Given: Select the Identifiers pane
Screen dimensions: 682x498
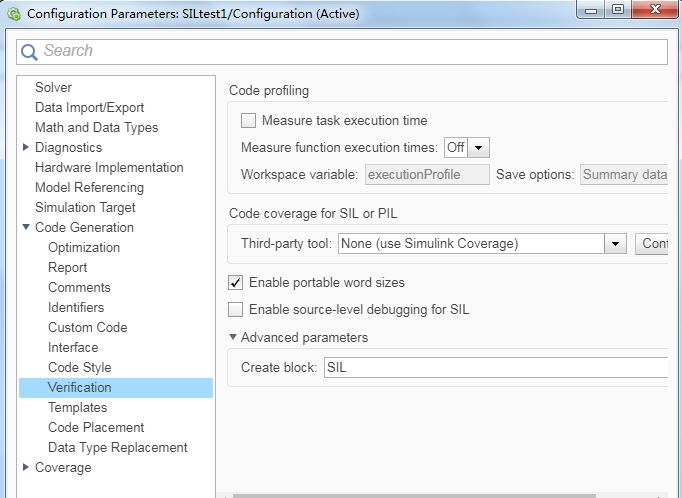Looking at the screenshot, I should (x=76, y=307).
